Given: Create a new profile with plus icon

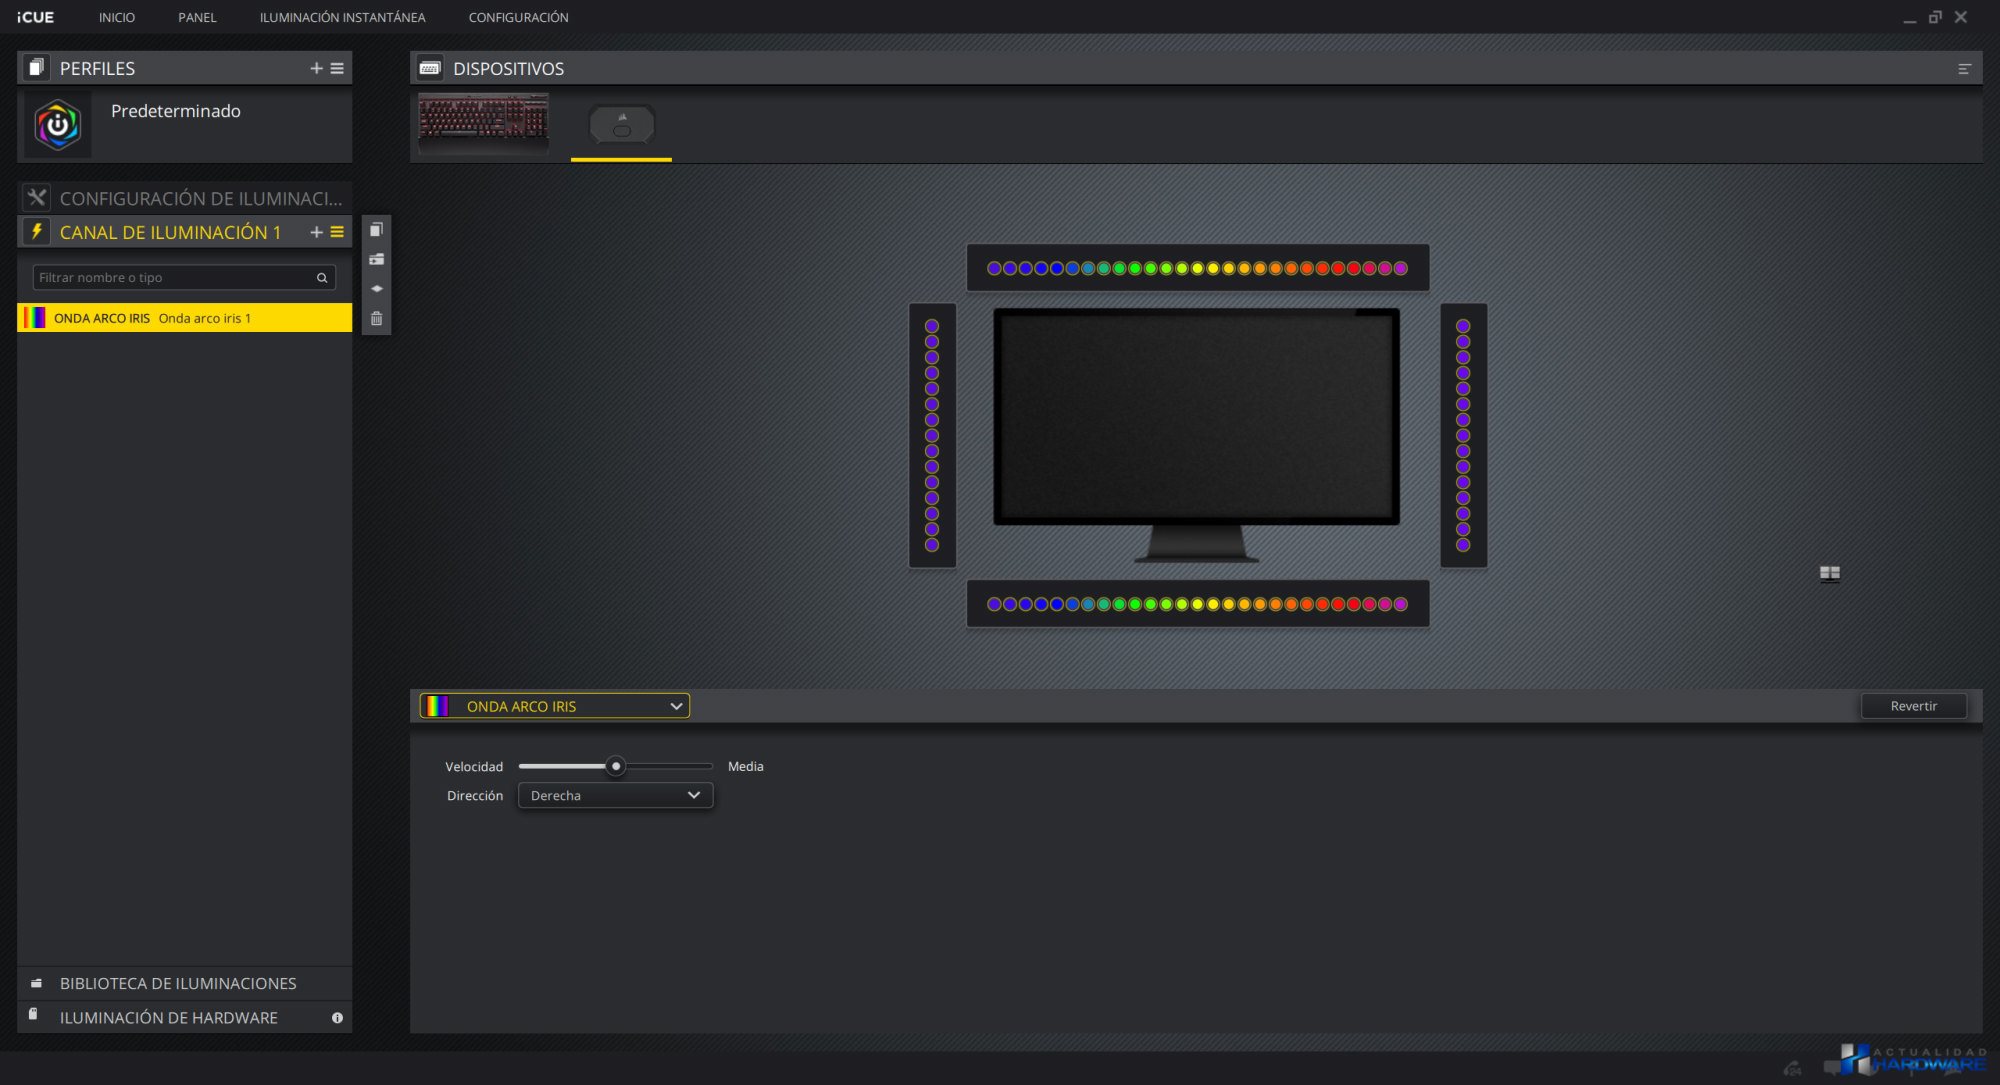Looking at the screenshot, I should [316, 68].
